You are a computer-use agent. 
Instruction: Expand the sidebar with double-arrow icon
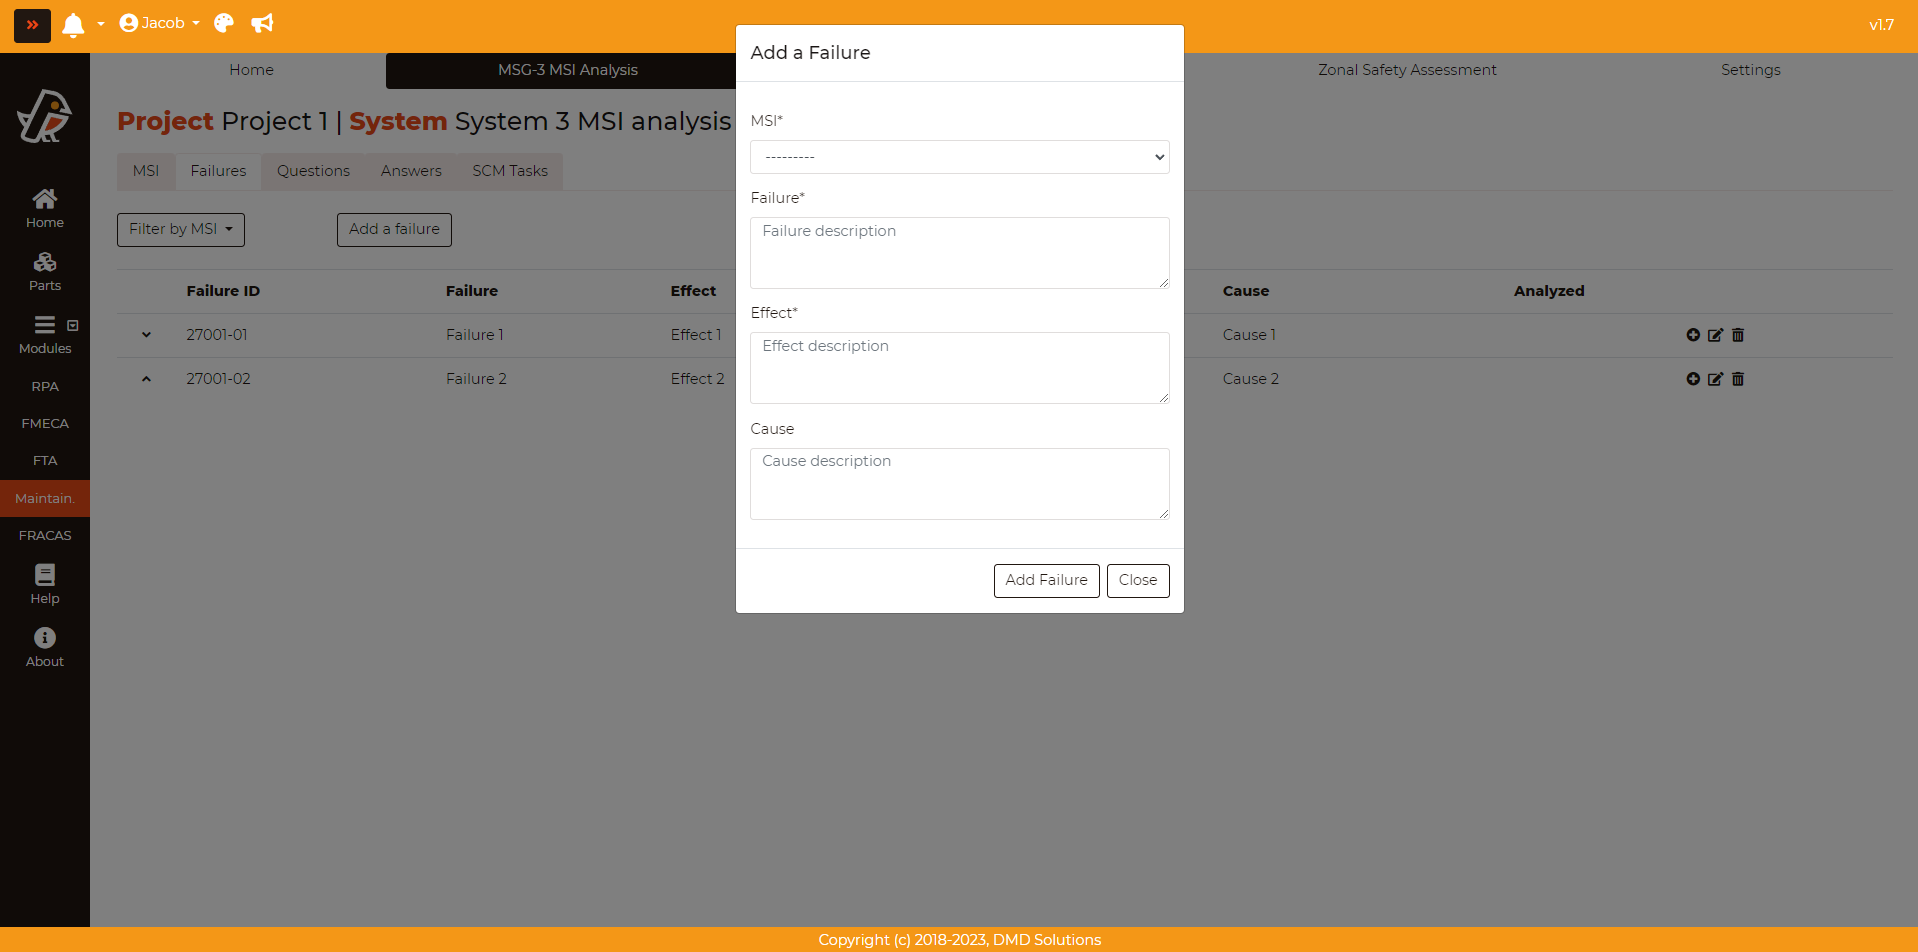[32, 25]
